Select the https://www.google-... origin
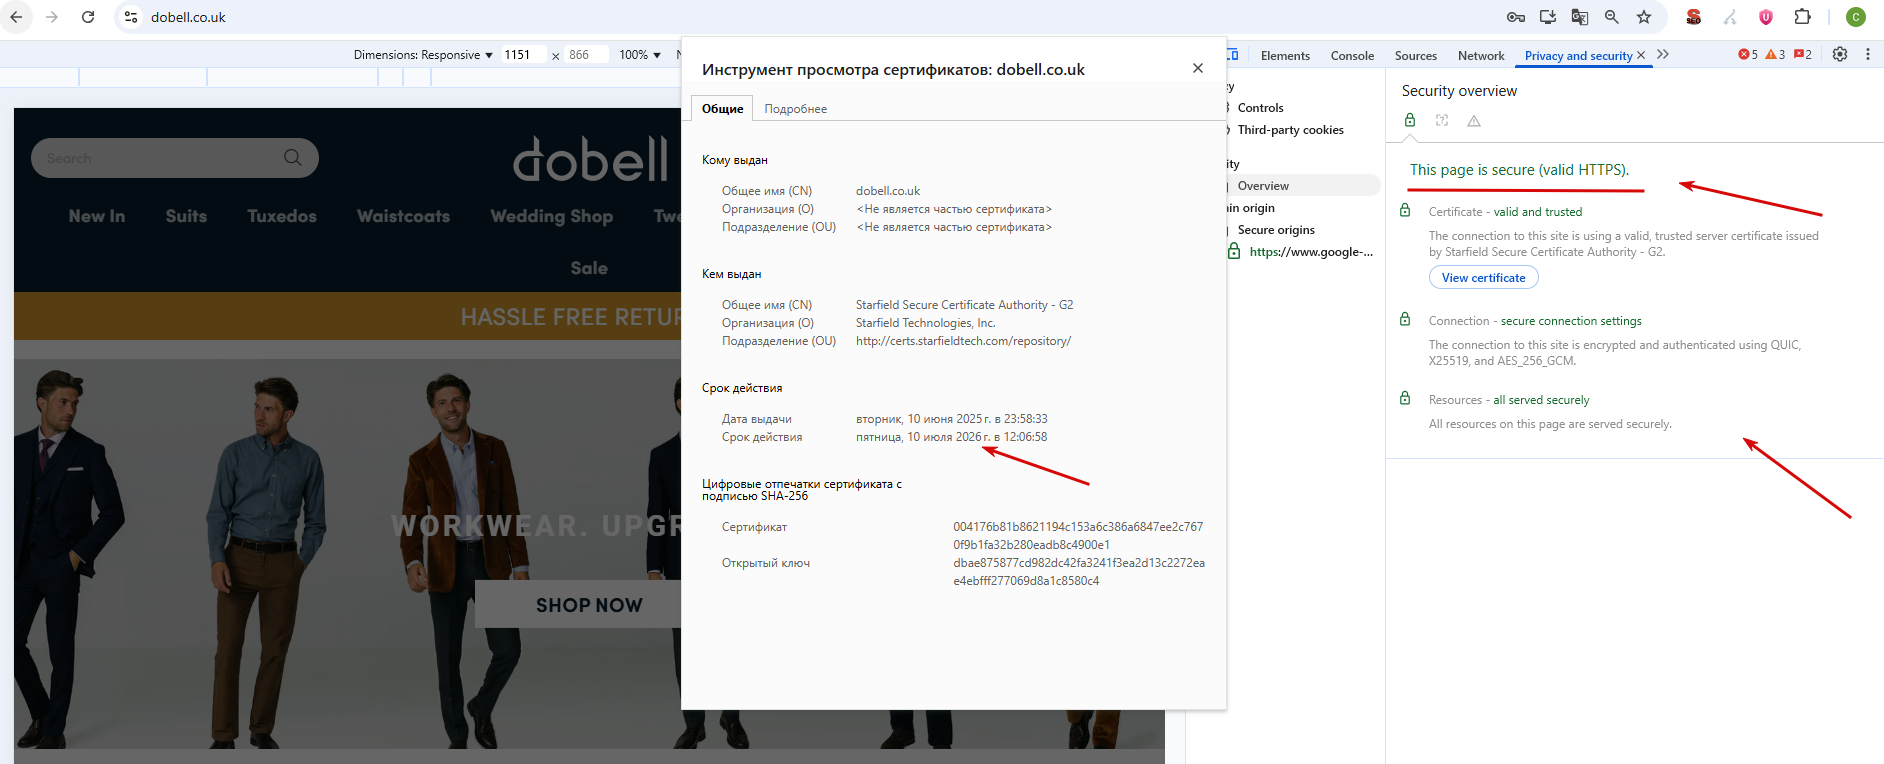This screenshot has height=764, width=1884. [1311, 252]
